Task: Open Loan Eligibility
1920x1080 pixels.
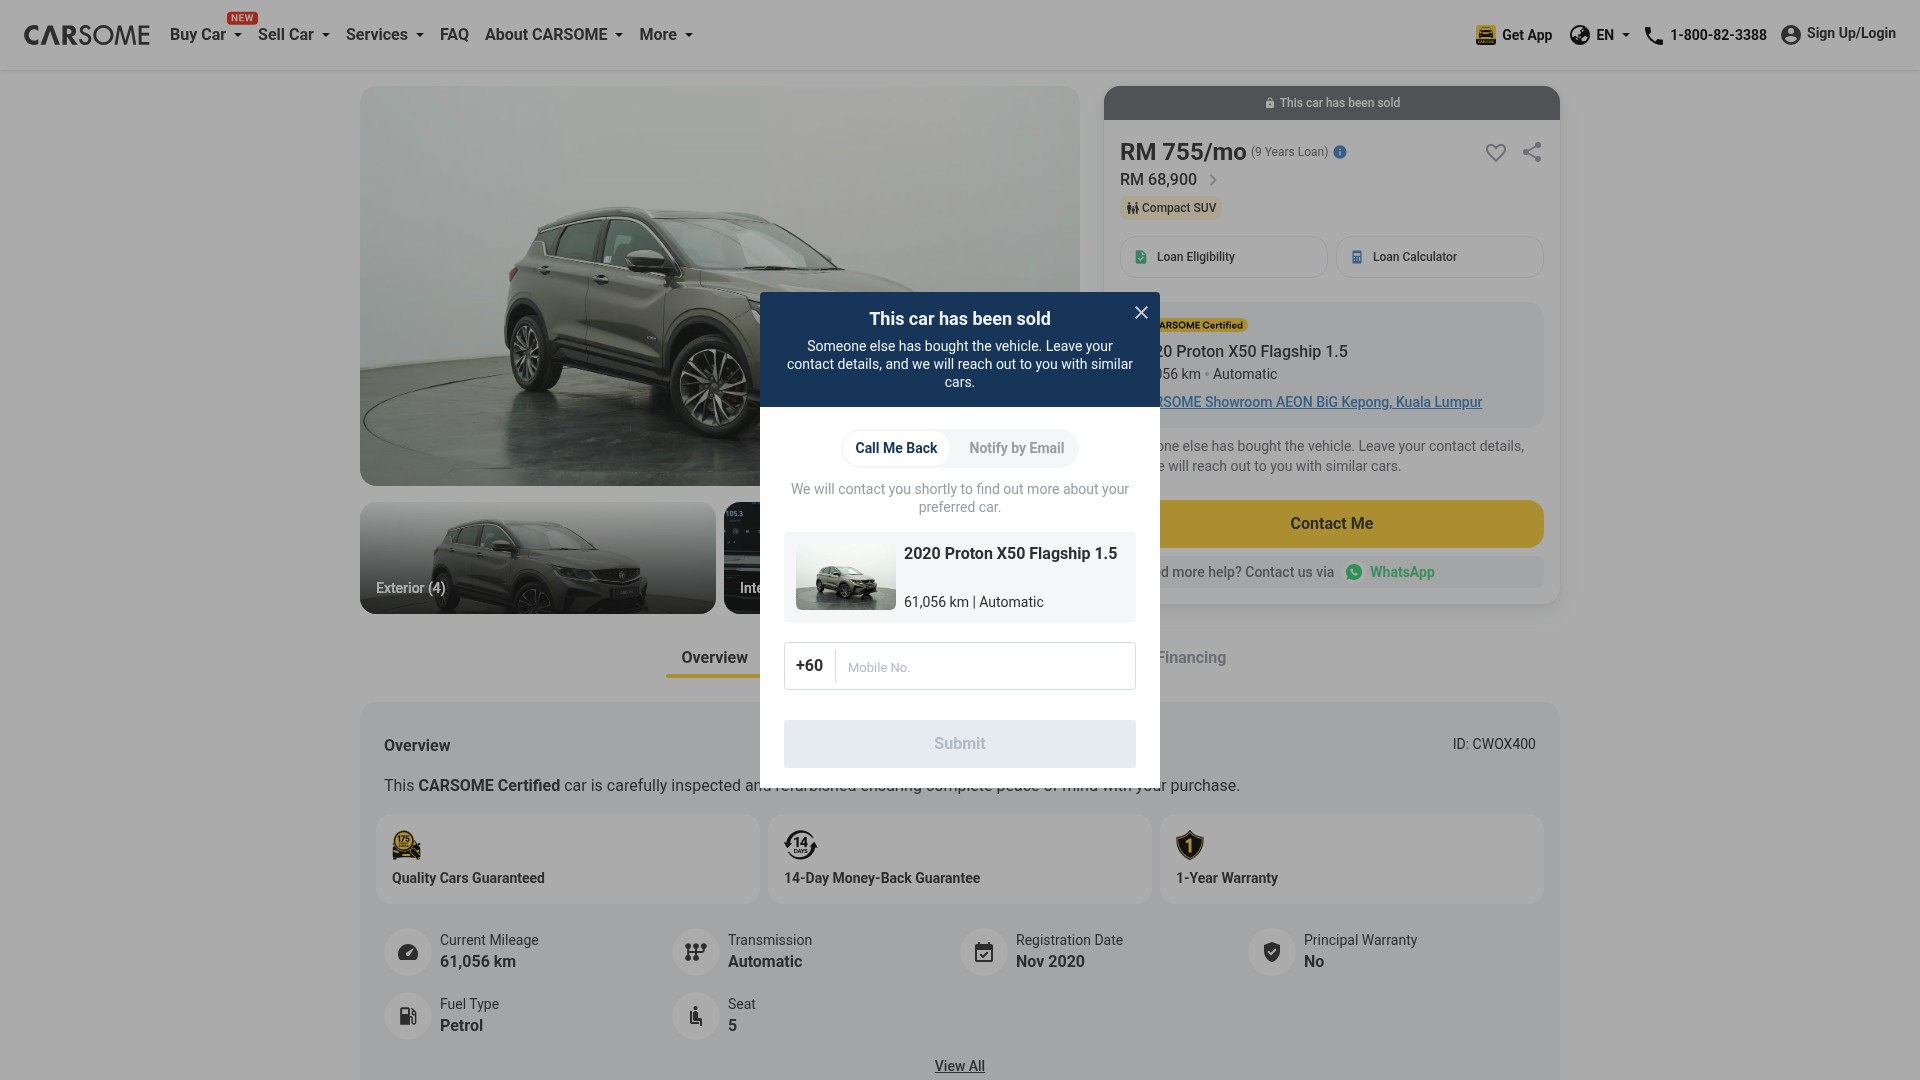Action: 1224,257
